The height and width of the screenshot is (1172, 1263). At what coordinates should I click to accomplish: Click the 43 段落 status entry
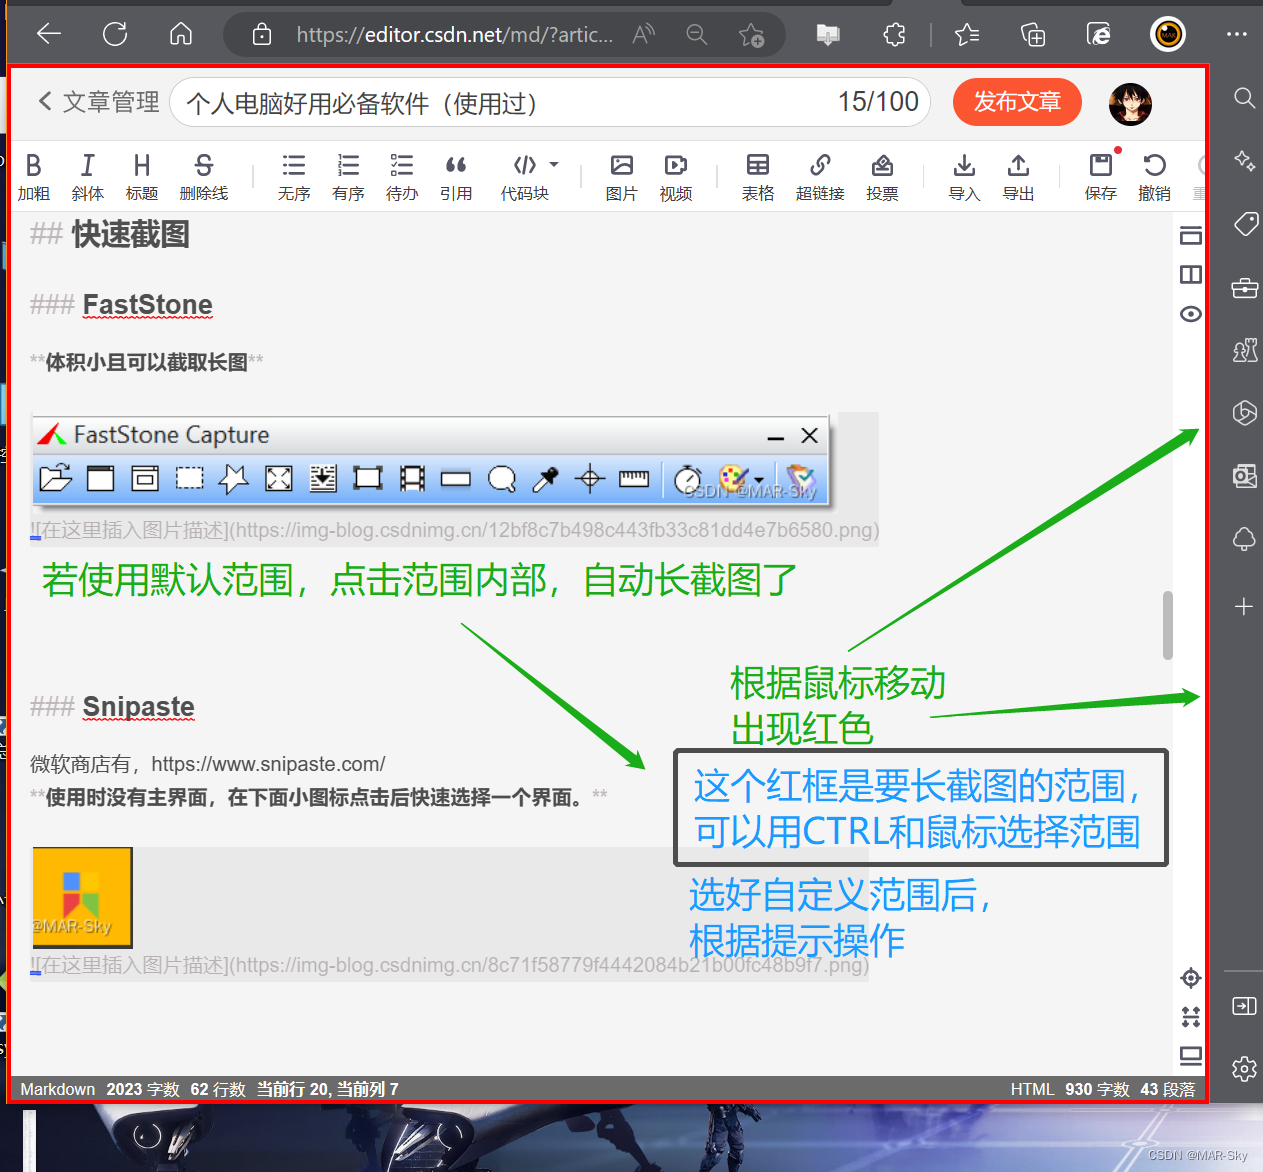1168,1089
